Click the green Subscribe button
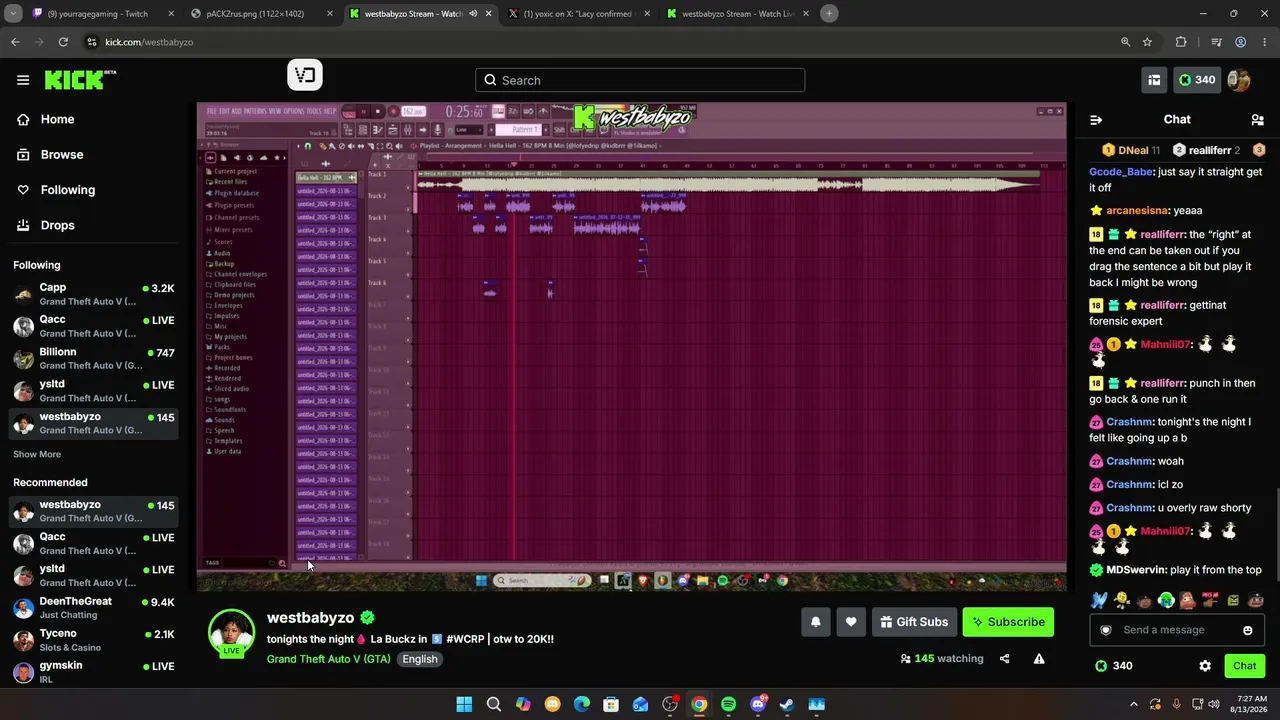Viewport: 1280px width, 720px height. click(1008, 622)
